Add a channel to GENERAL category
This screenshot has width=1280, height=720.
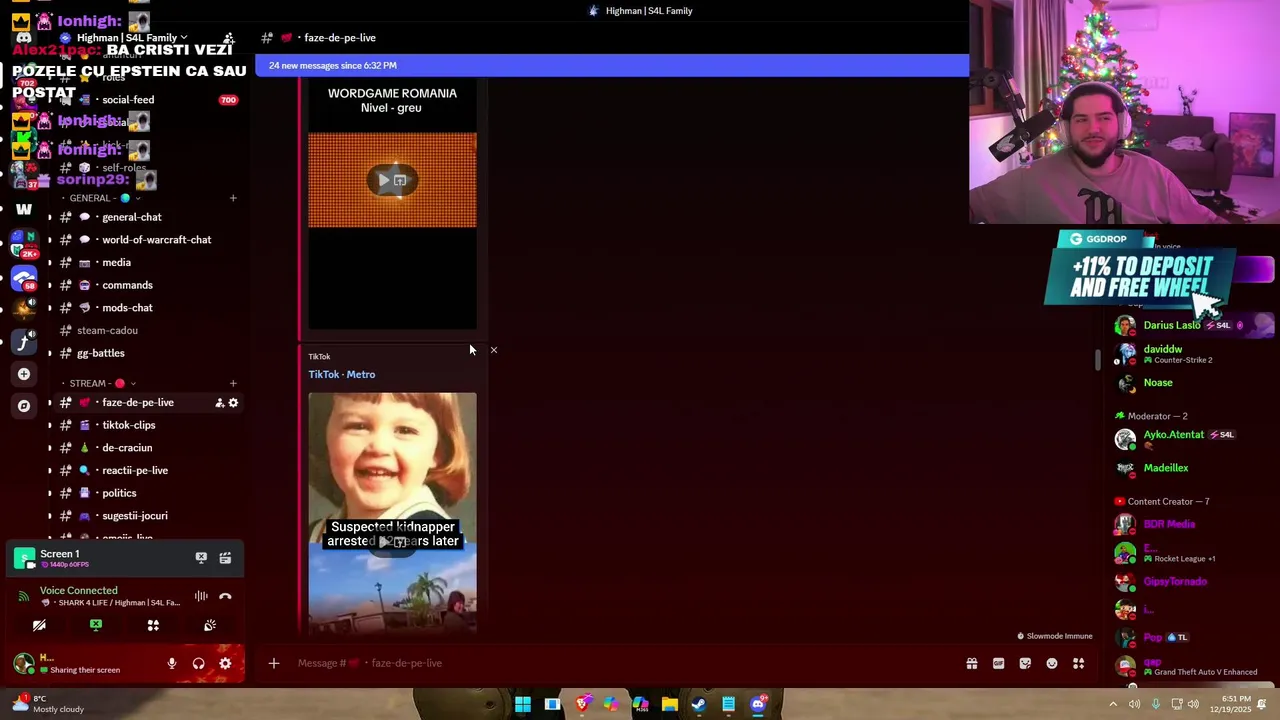point(233,198)
